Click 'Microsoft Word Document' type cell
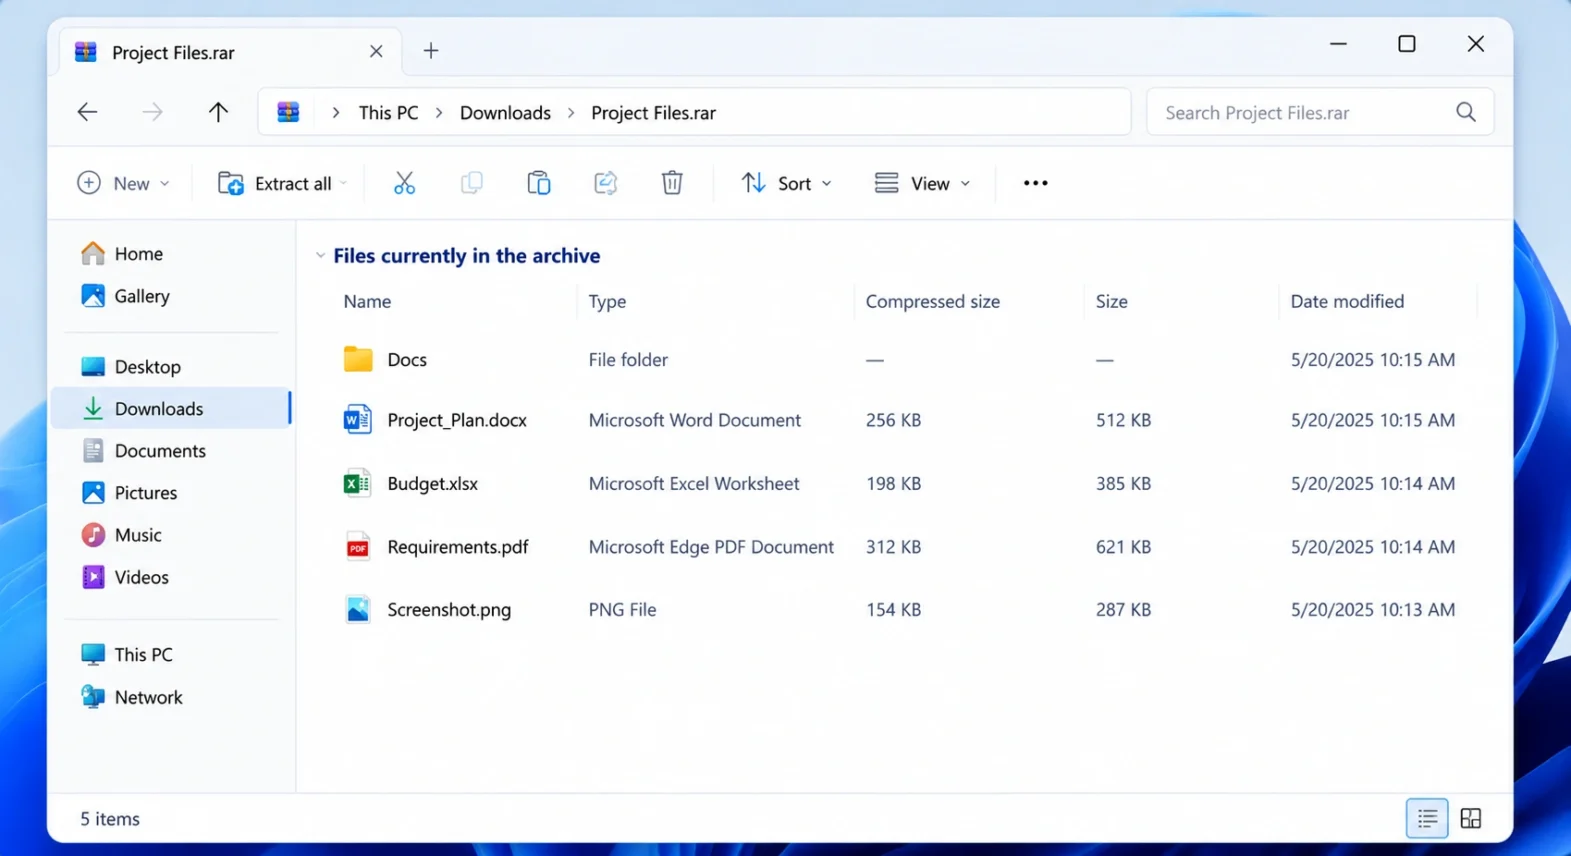1571x856 pixels. pos(694,420)
